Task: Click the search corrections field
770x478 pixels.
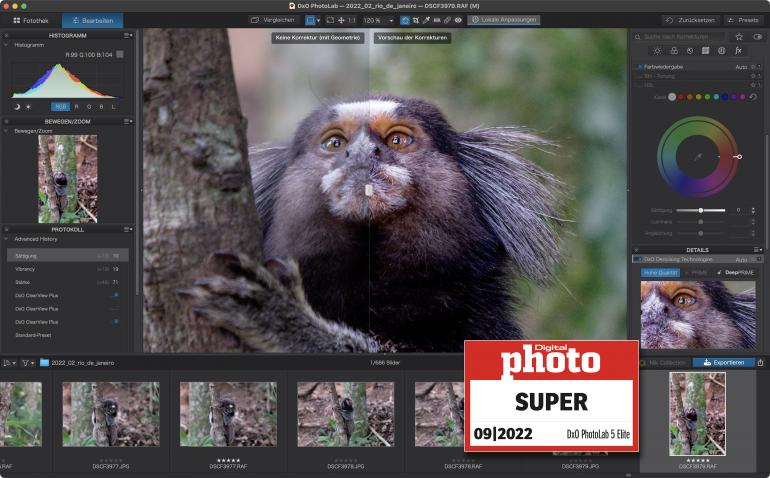Action: click(x=679, y=37)
